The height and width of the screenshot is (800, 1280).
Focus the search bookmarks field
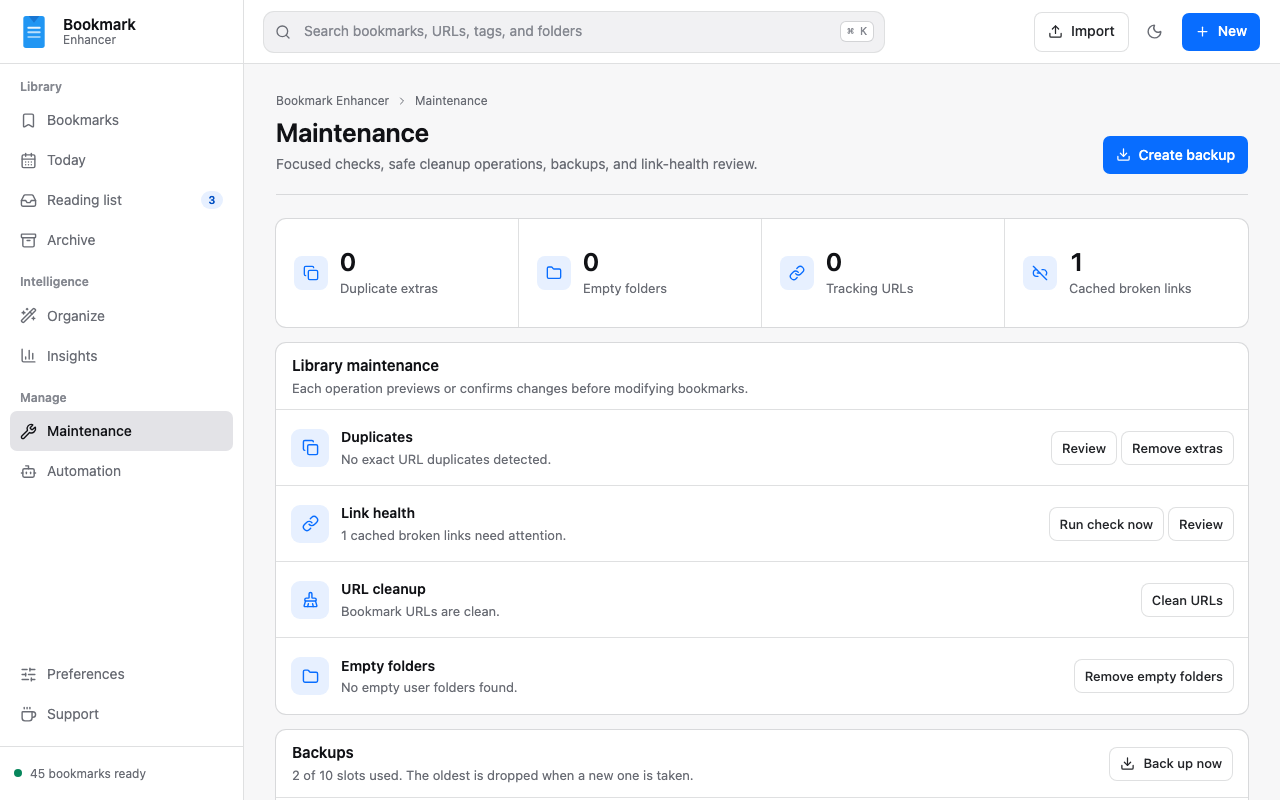[x=574, y=32]
